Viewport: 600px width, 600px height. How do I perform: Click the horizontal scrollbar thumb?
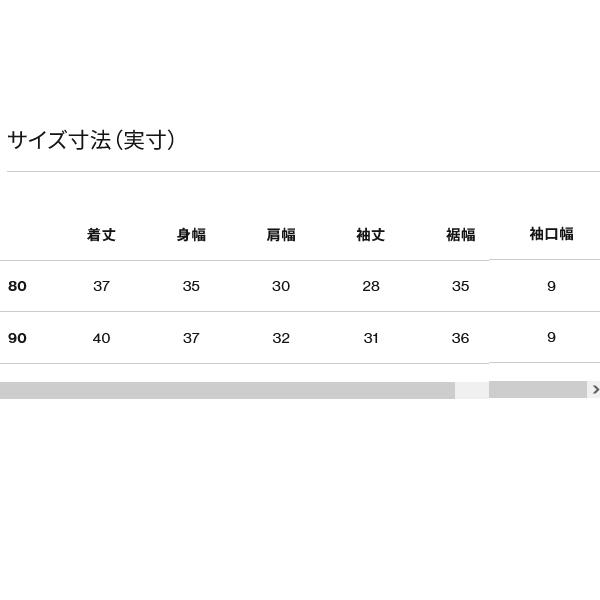(x=227, y=390)
